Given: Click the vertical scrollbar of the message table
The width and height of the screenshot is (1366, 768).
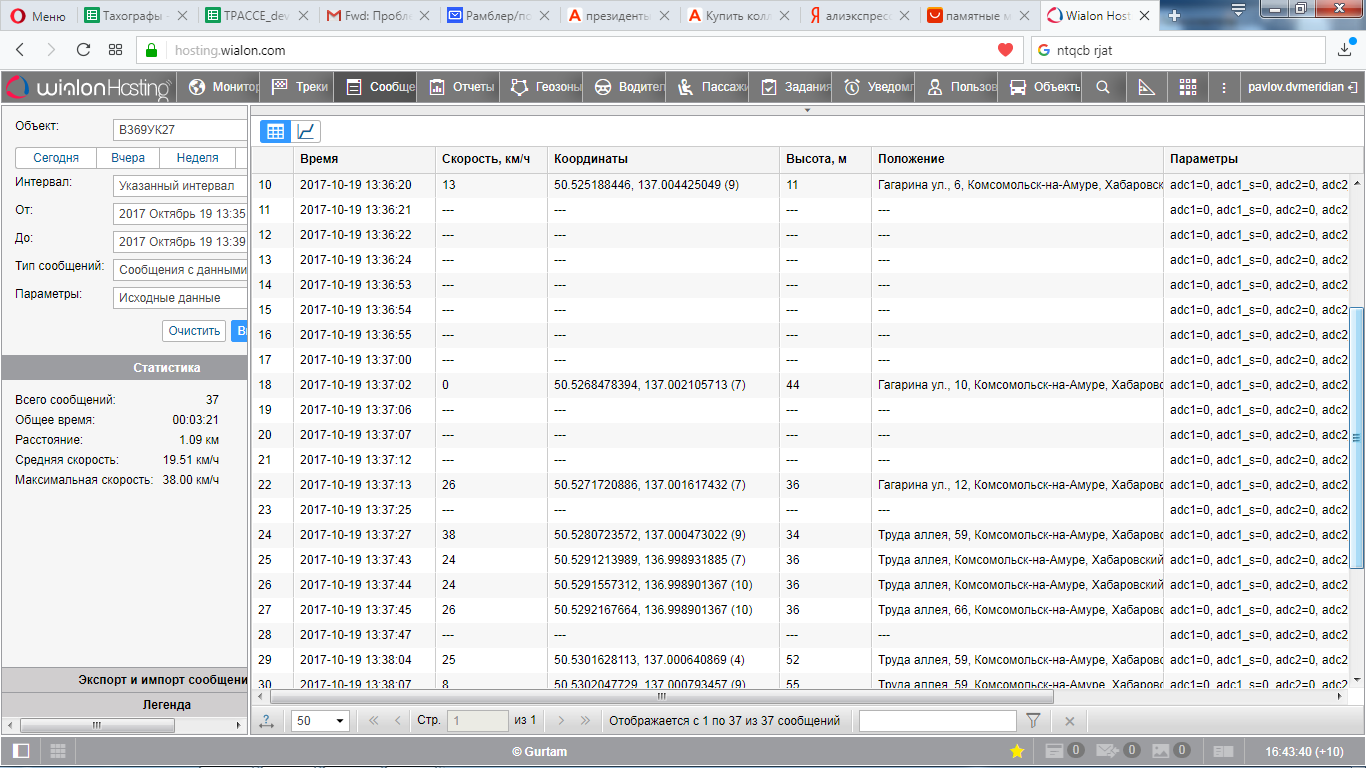Looking at the screenshot, I should [x=1357, y=437].
